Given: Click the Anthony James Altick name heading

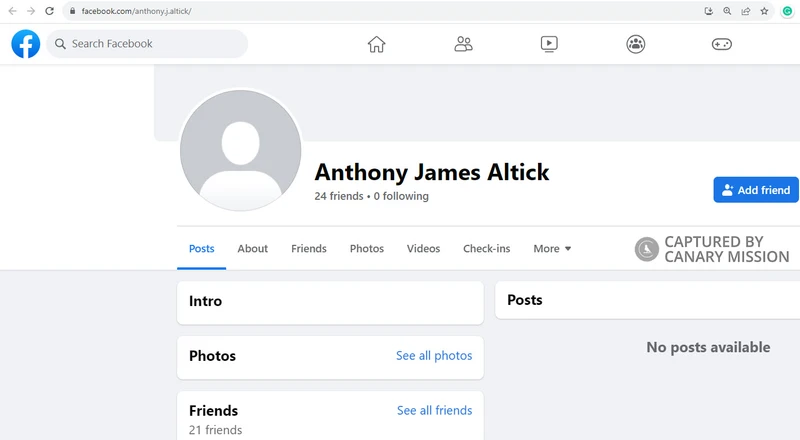Looking at the screenshot, I should [x=432, y=172].
